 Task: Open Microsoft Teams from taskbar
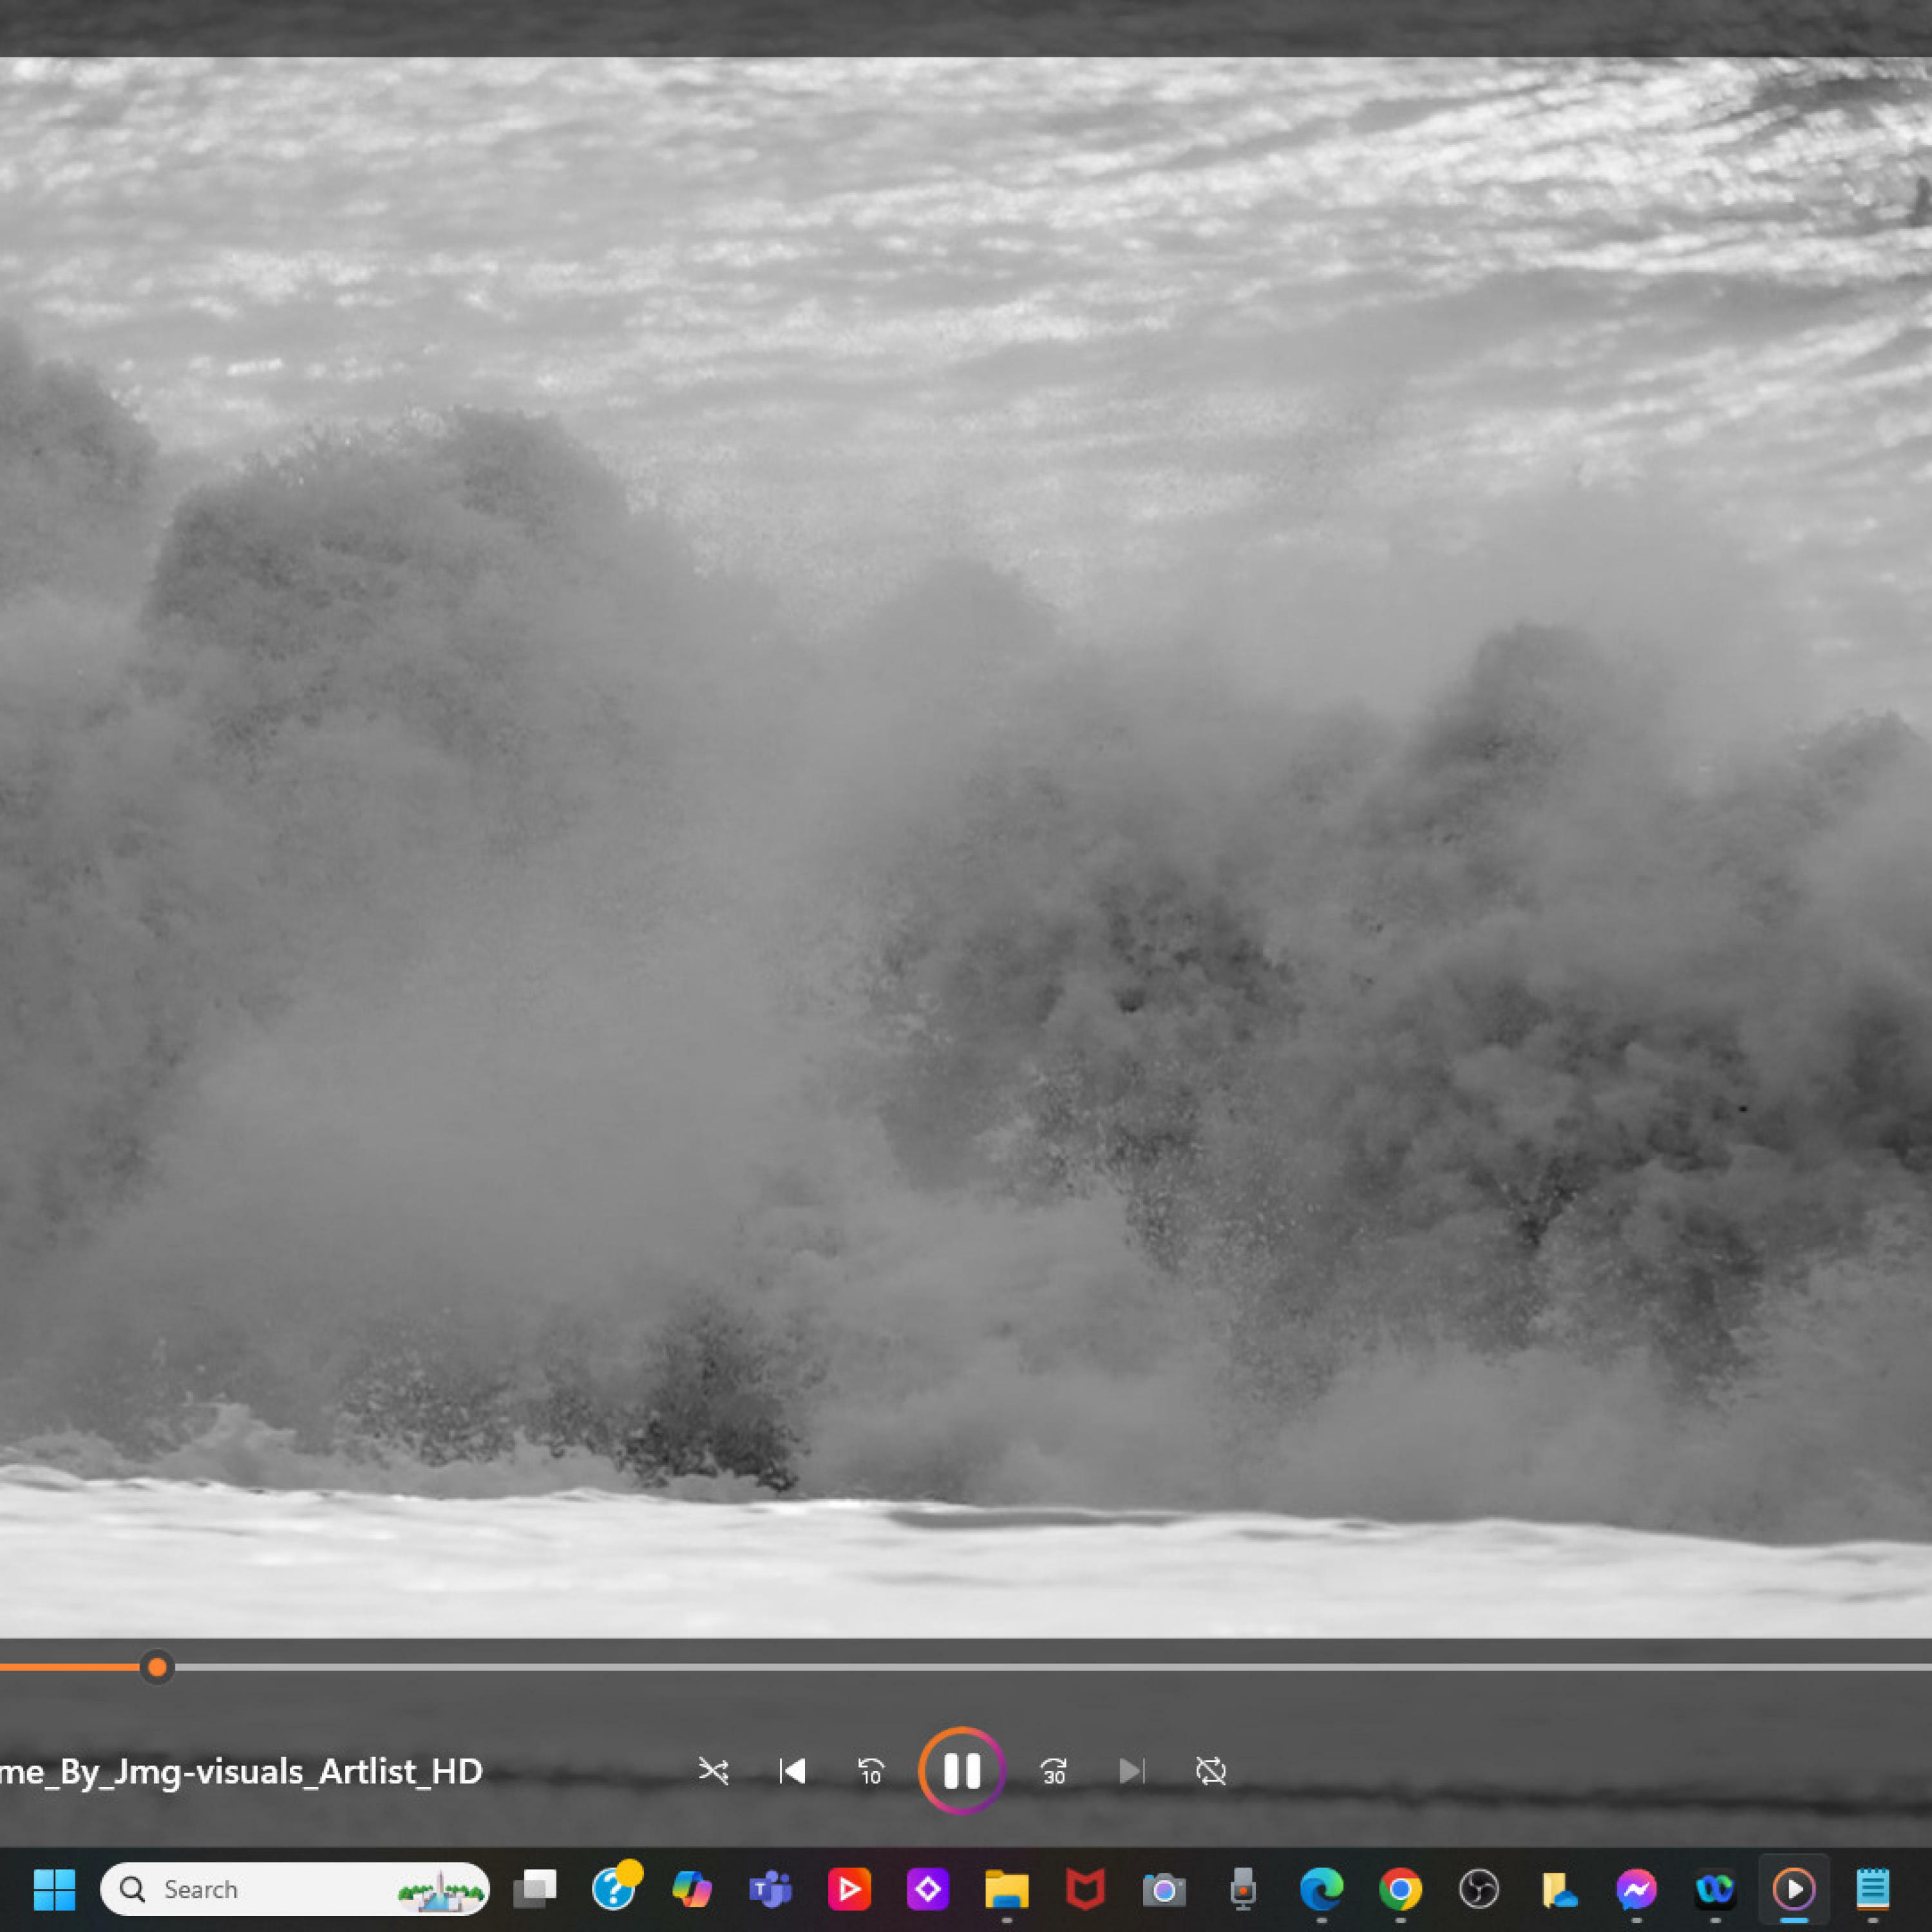(770, 1889)
